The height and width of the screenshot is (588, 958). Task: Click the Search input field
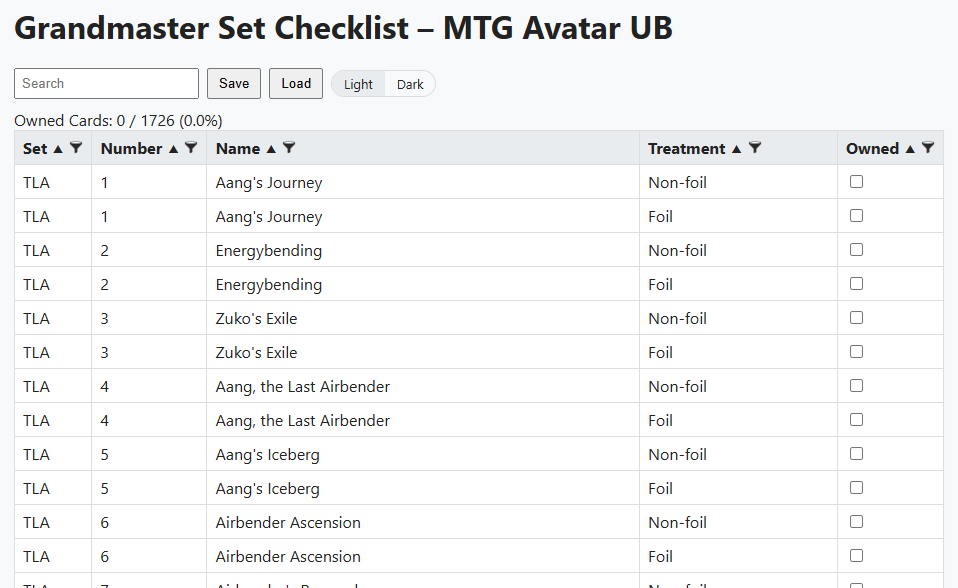click(x=105, y=83)
